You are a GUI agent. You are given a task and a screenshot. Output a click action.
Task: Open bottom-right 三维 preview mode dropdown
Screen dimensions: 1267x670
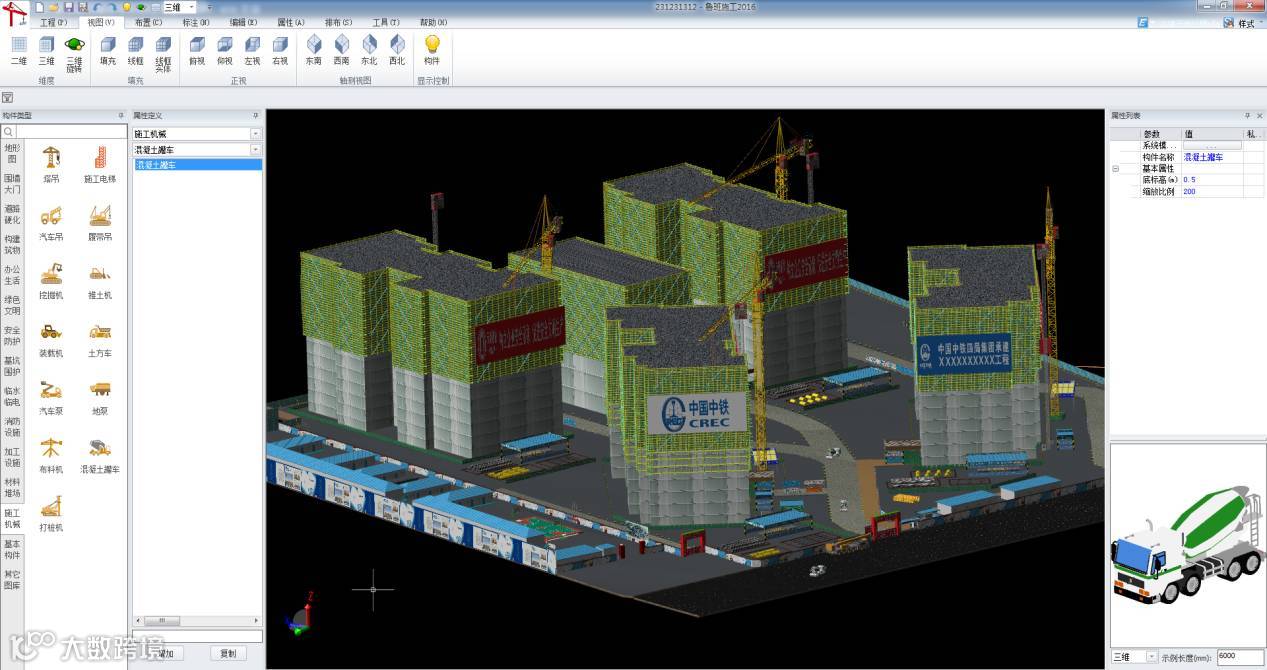tap(1152, 657)
